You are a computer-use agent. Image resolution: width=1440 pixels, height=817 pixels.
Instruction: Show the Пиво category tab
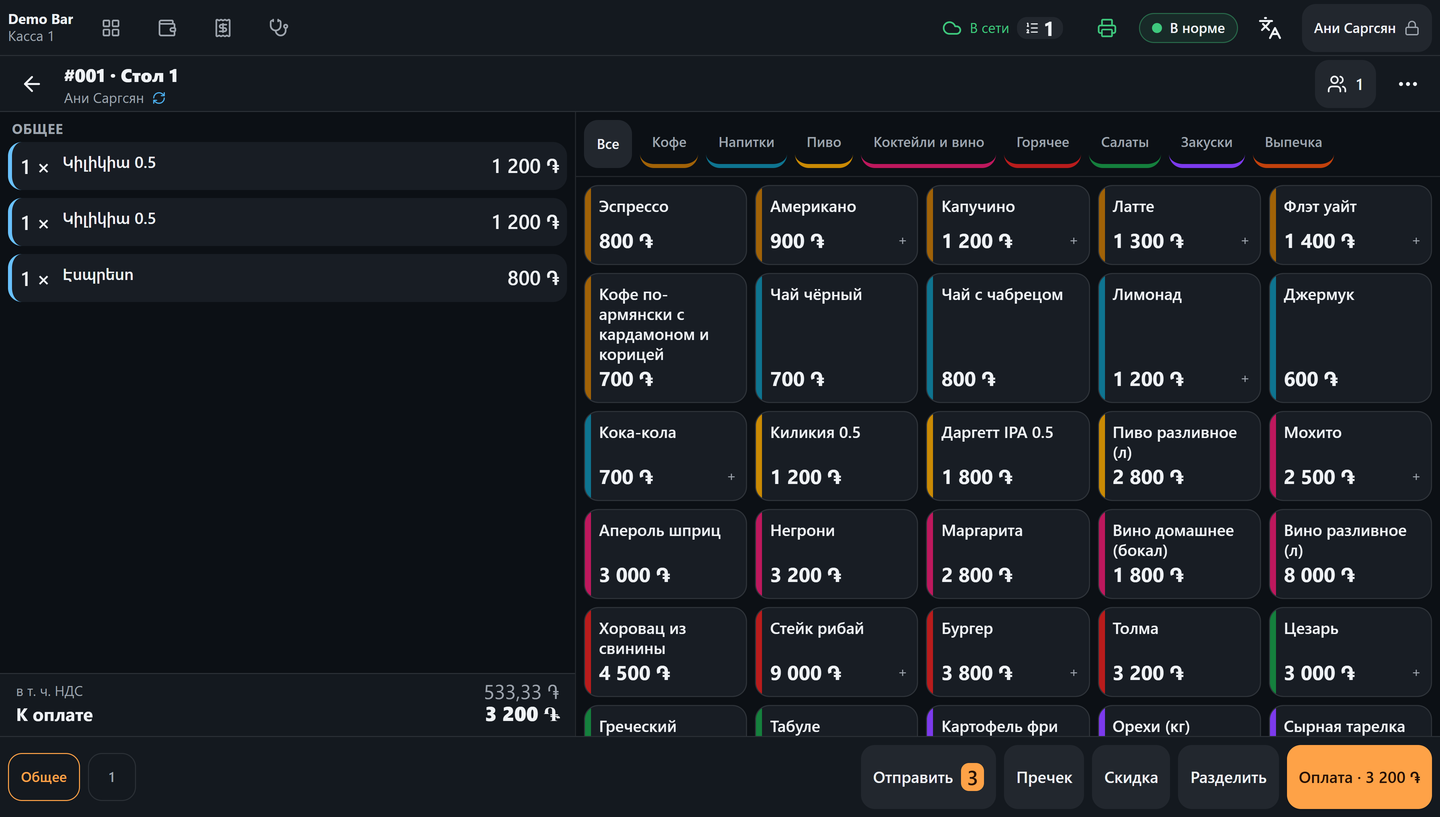[x=824, y=144]
